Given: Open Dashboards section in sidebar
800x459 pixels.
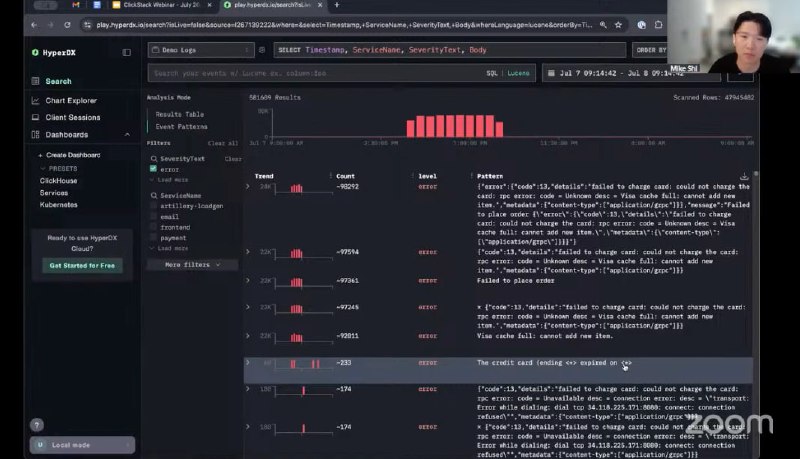Looking at the screenshot, I should (x=66, y=135).
